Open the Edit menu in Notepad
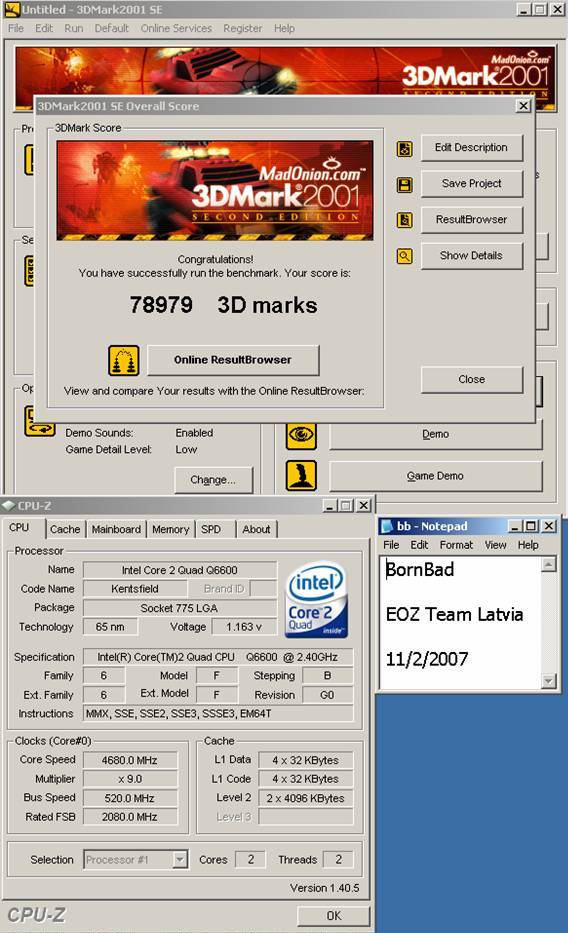Image resolution: width=568 pixels, height=933 pixels. pyautogui.click(x=419, y=545)
